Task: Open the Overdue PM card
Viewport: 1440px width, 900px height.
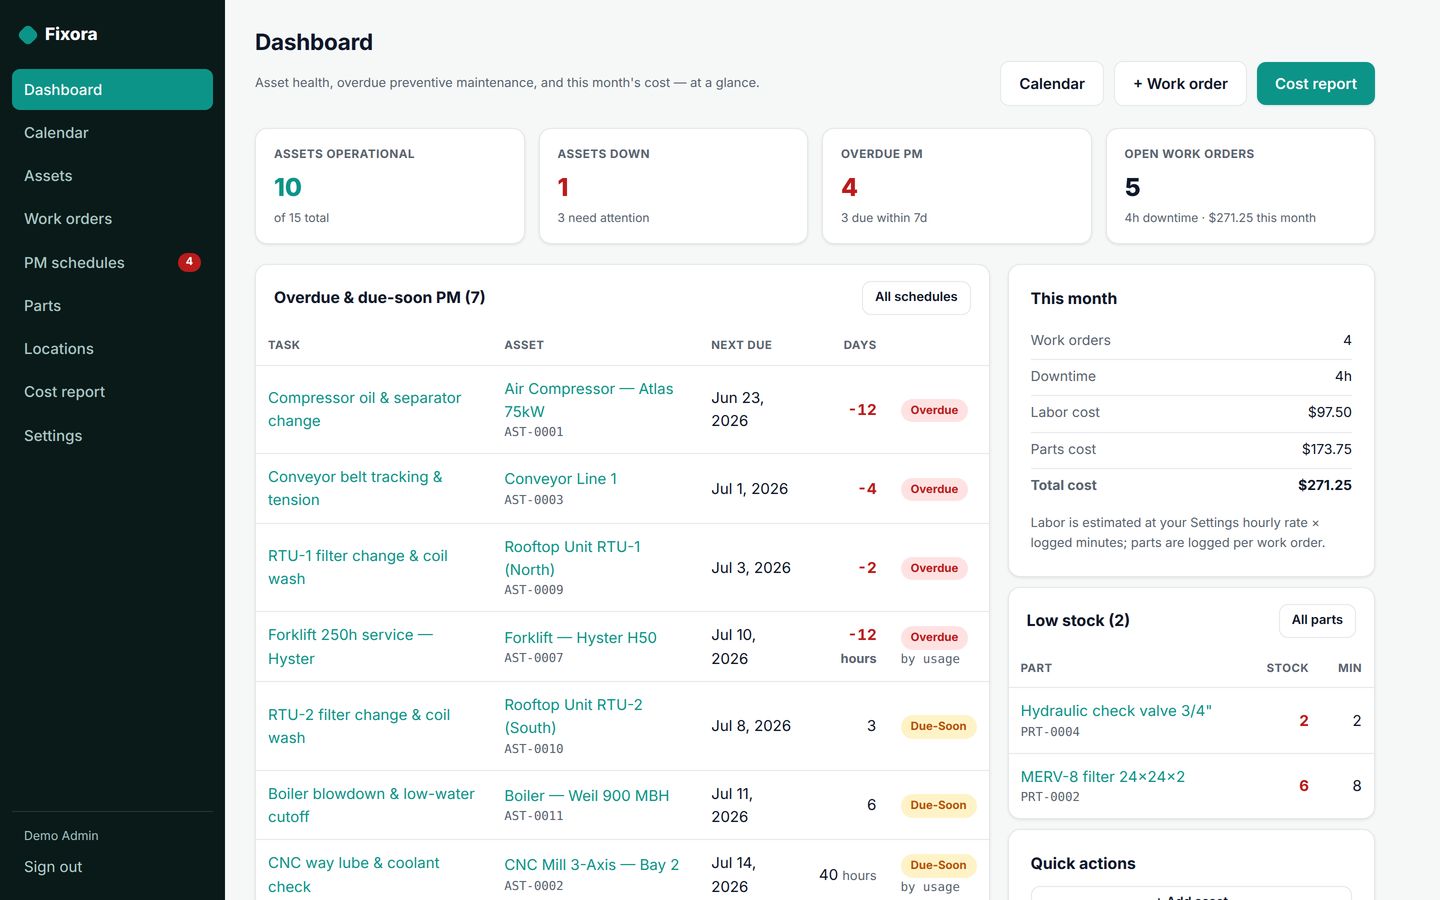Action: (956, 186)
